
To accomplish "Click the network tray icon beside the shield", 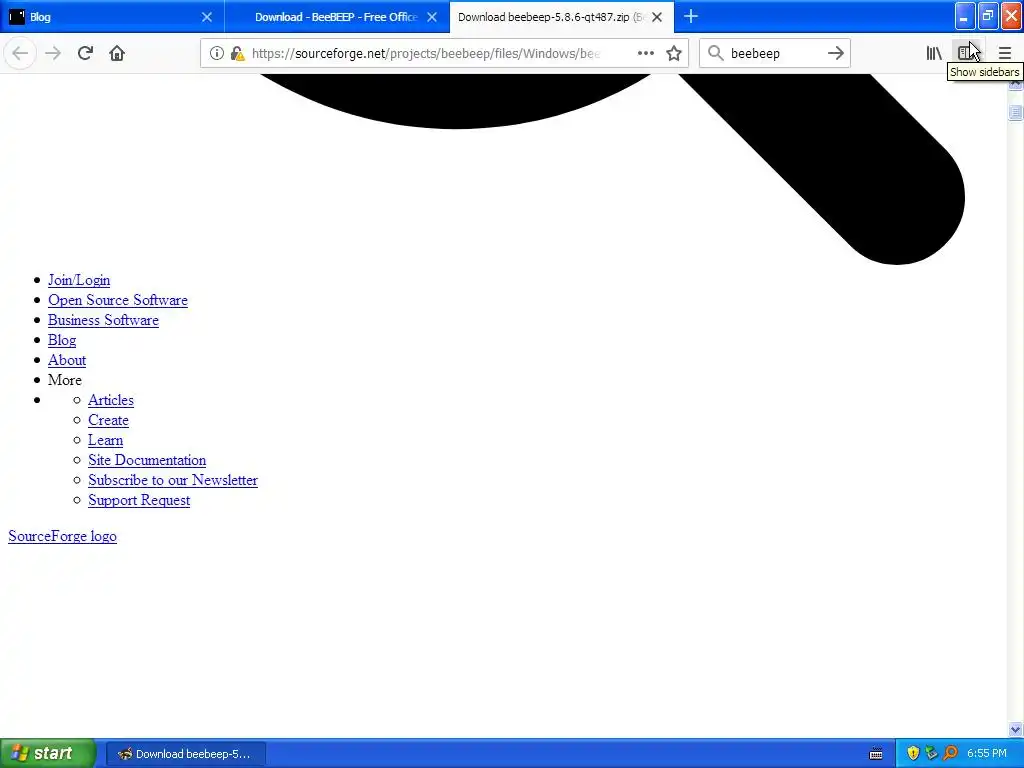I will 931,754.
